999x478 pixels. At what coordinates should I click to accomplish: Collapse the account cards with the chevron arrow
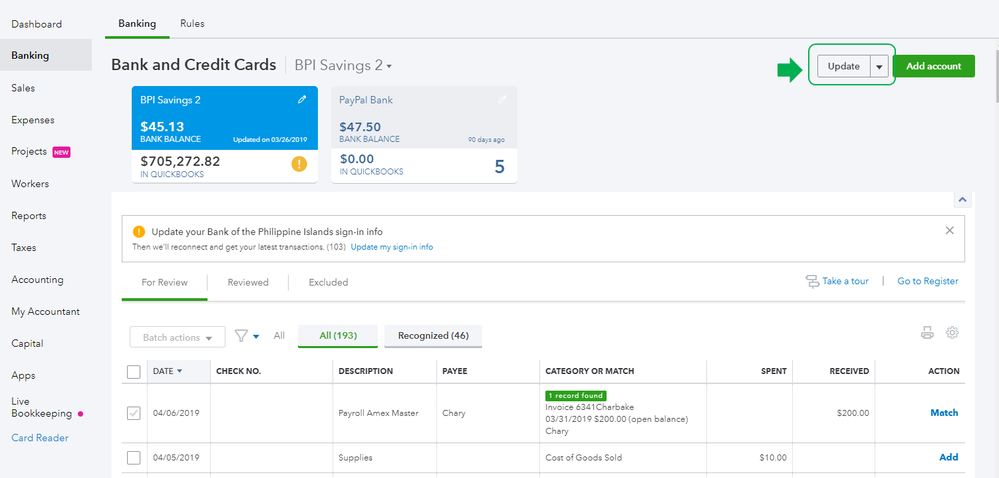[x=961, y=200]
